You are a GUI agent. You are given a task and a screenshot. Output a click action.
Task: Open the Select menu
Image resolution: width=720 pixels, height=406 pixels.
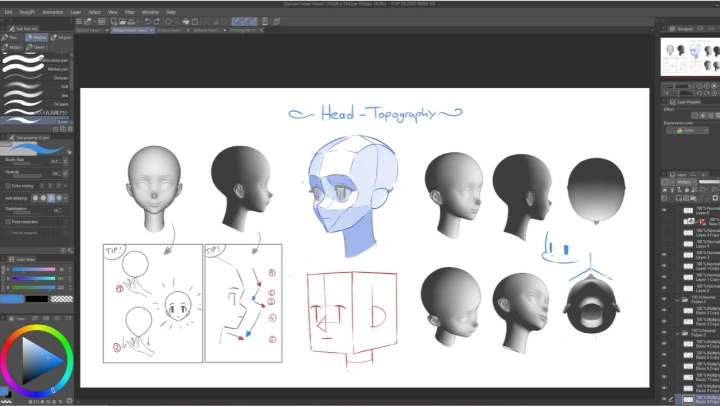95,12
